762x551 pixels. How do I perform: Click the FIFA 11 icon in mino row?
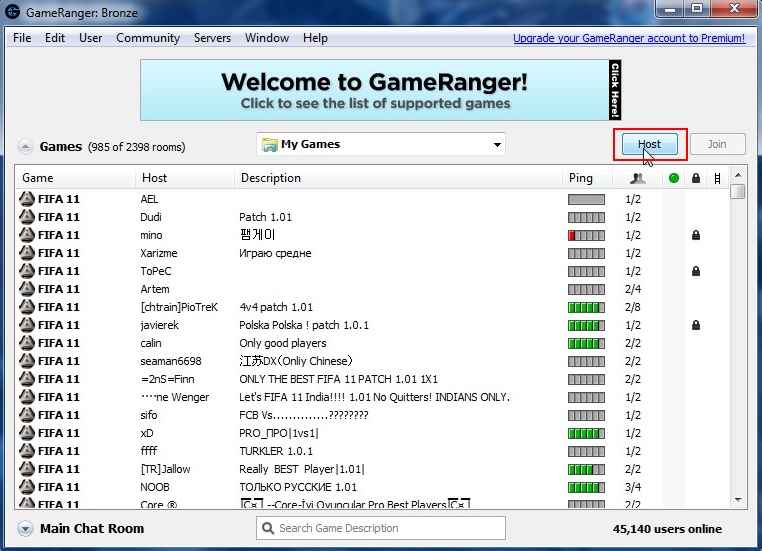(27, 235)
